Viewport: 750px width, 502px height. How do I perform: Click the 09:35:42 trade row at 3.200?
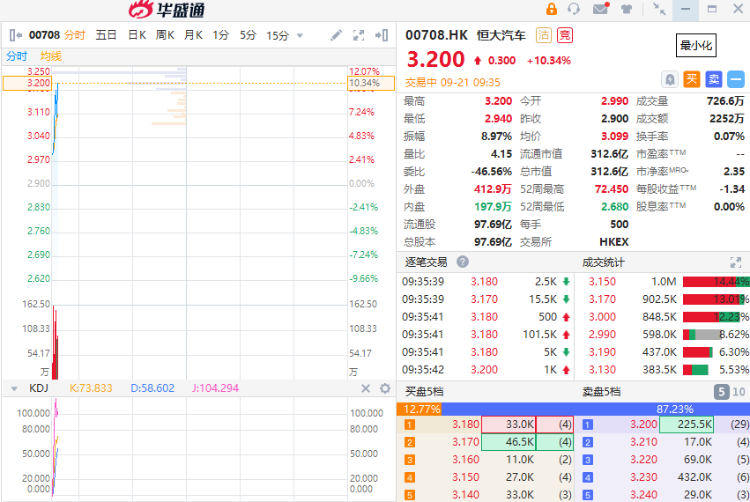click(485, 370)
